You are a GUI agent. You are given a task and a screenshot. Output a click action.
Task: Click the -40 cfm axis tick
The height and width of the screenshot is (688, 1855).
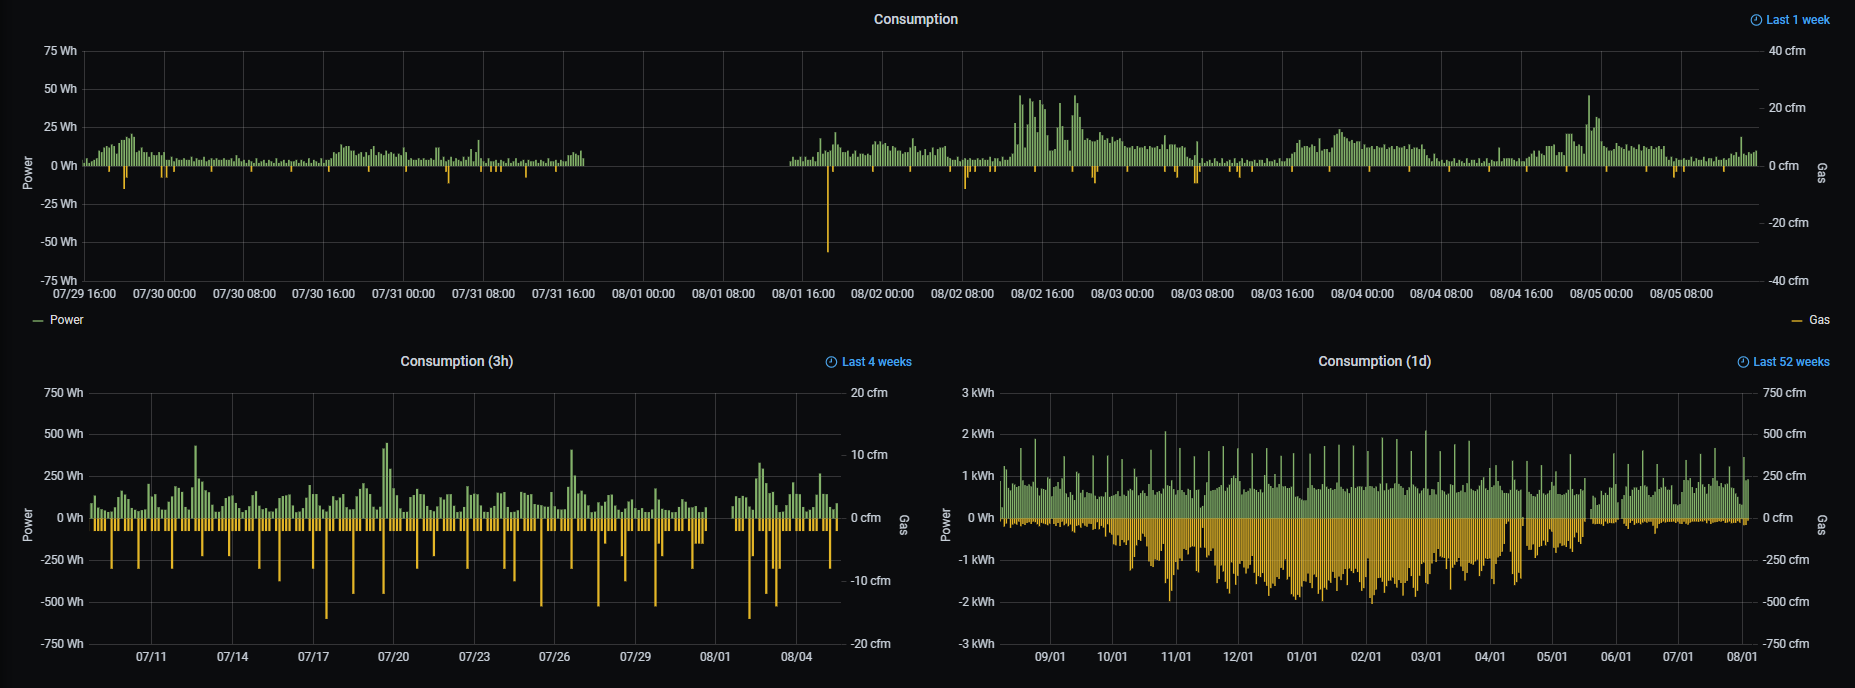click(1788, 281)
